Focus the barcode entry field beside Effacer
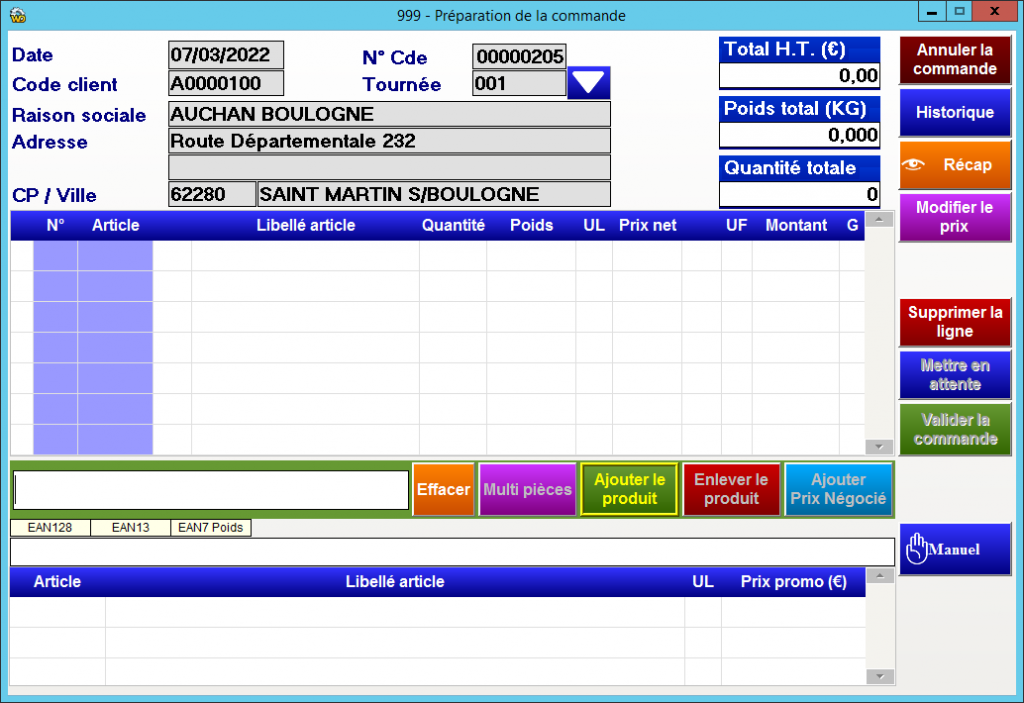1024x703 pixels. 210,490
